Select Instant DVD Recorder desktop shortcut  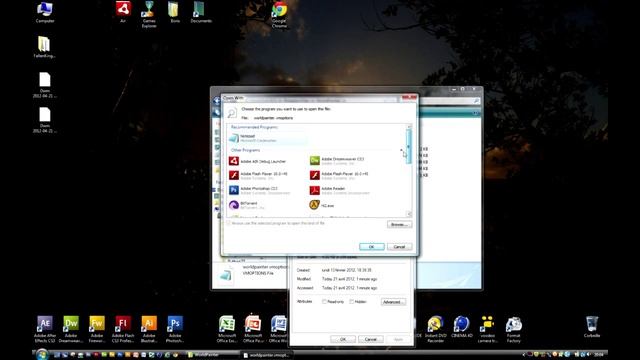(x=436, y=329)
